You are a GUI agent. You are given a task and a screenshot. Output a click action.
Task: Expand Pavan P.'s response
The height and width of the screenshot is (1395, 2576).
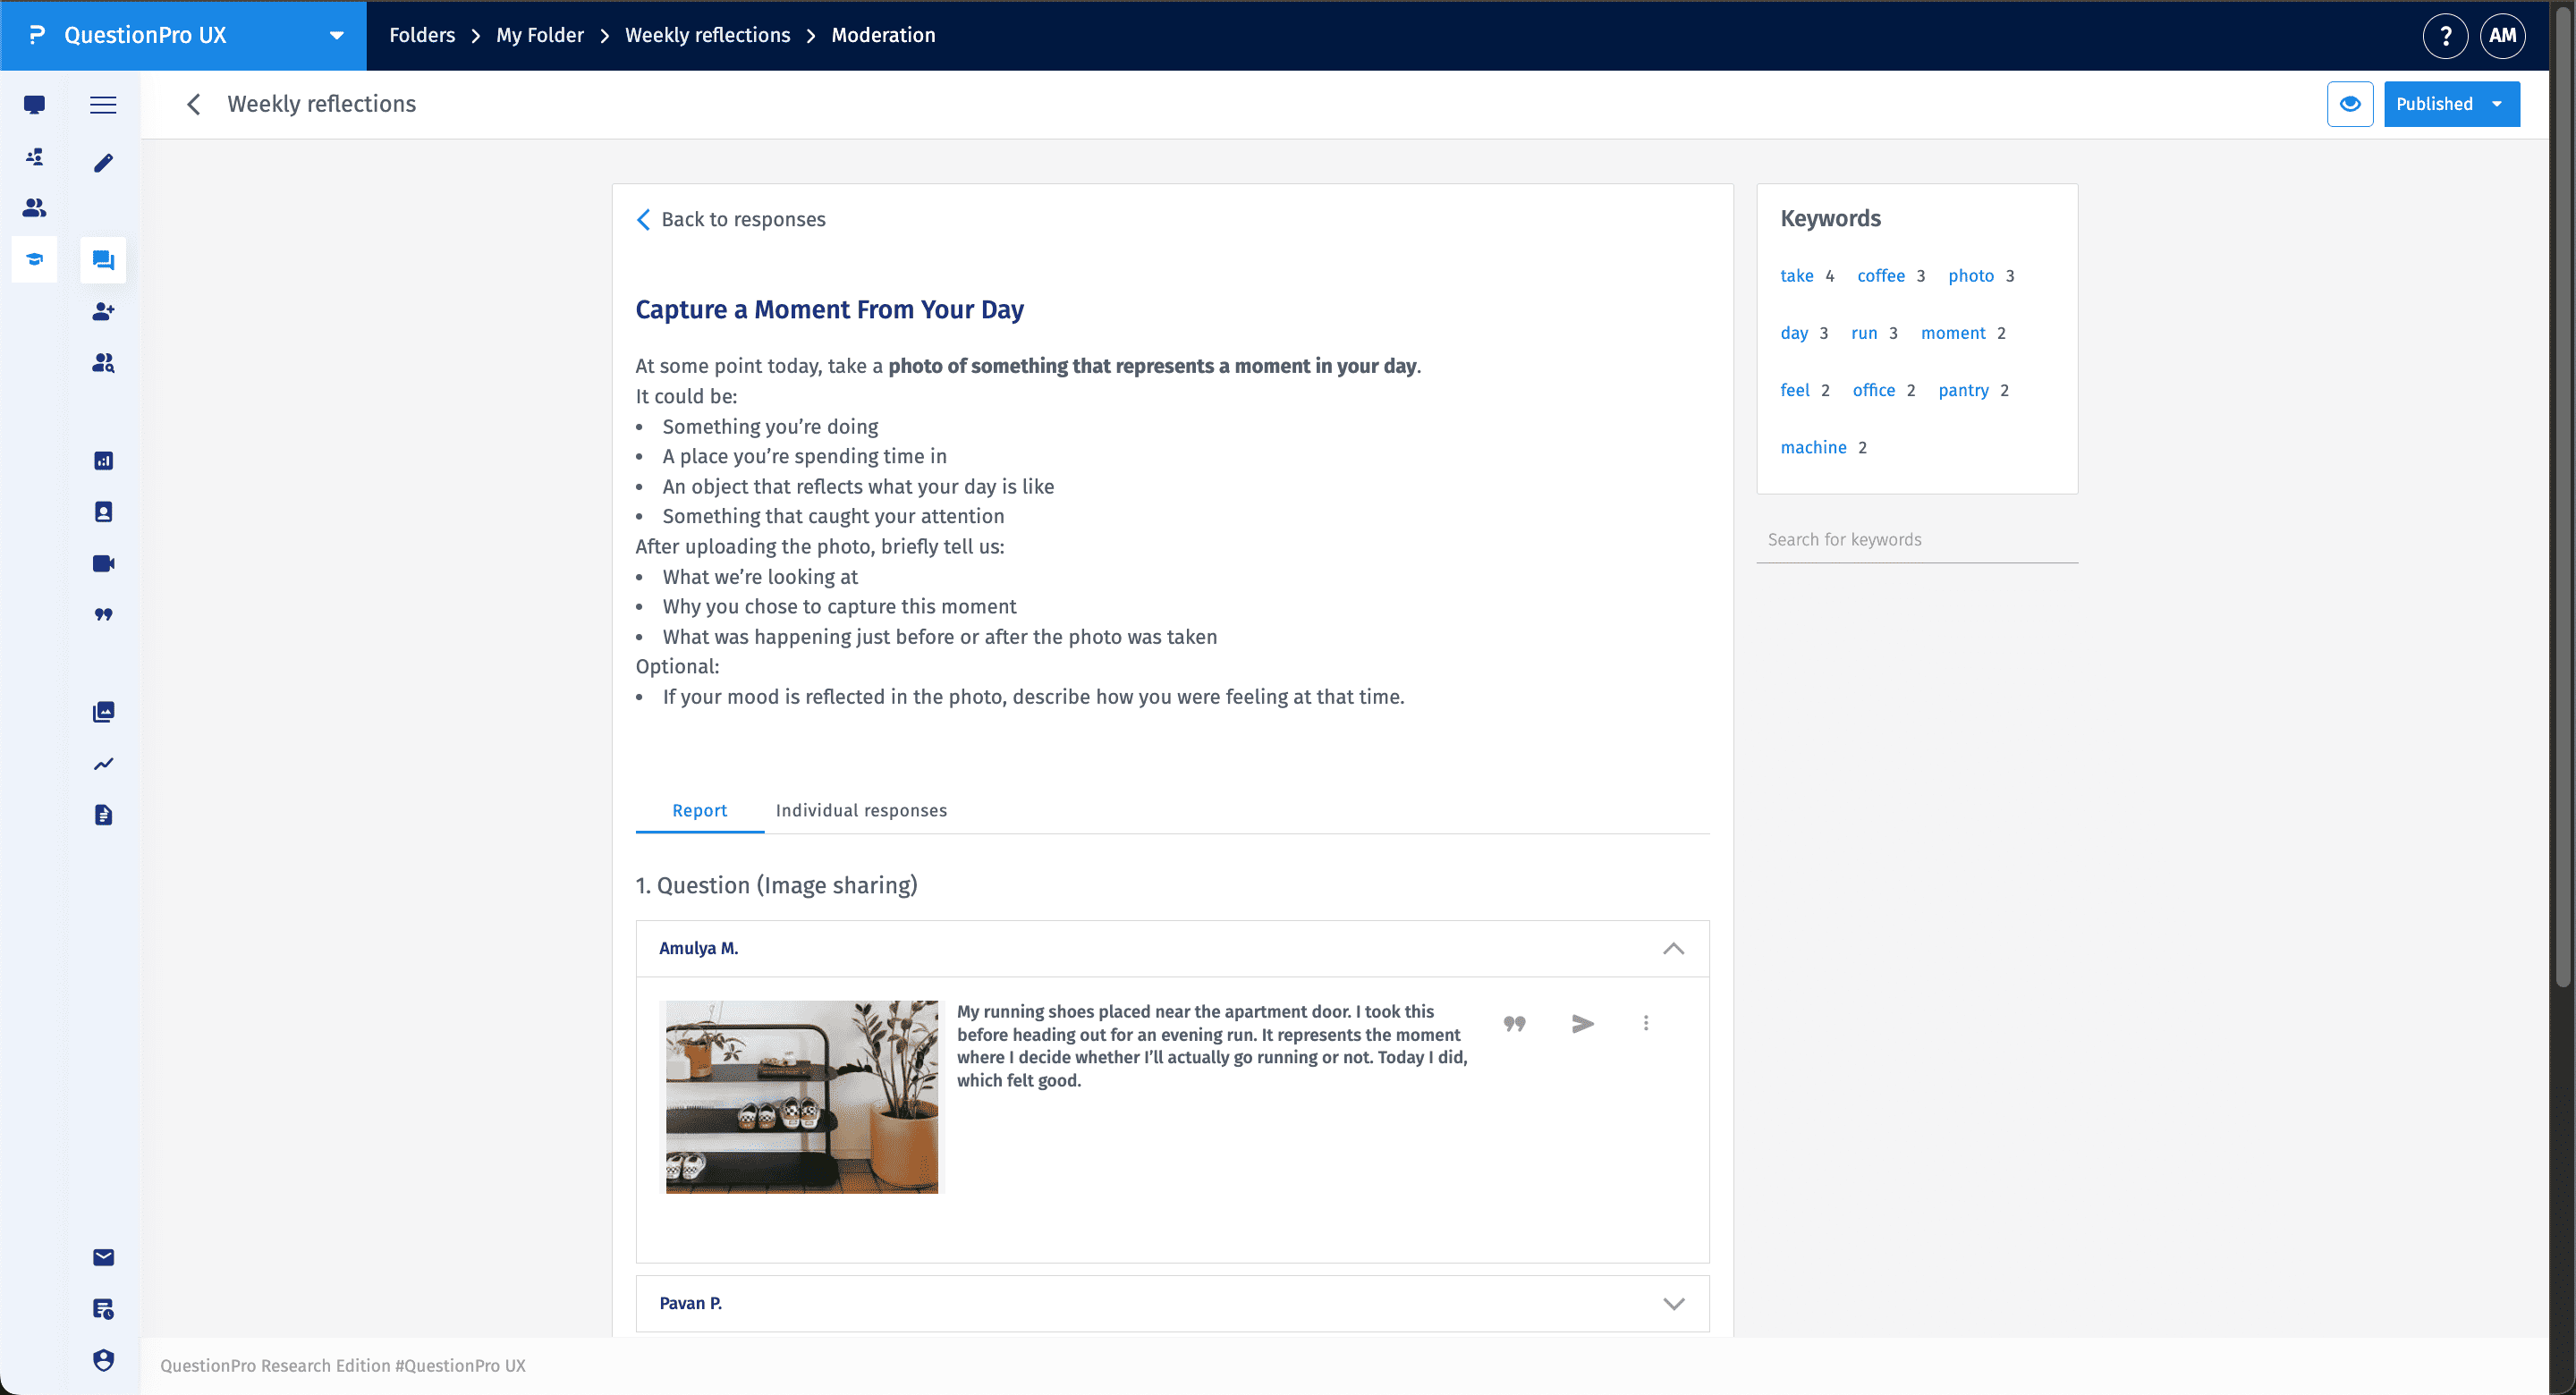[1673, 1303]
